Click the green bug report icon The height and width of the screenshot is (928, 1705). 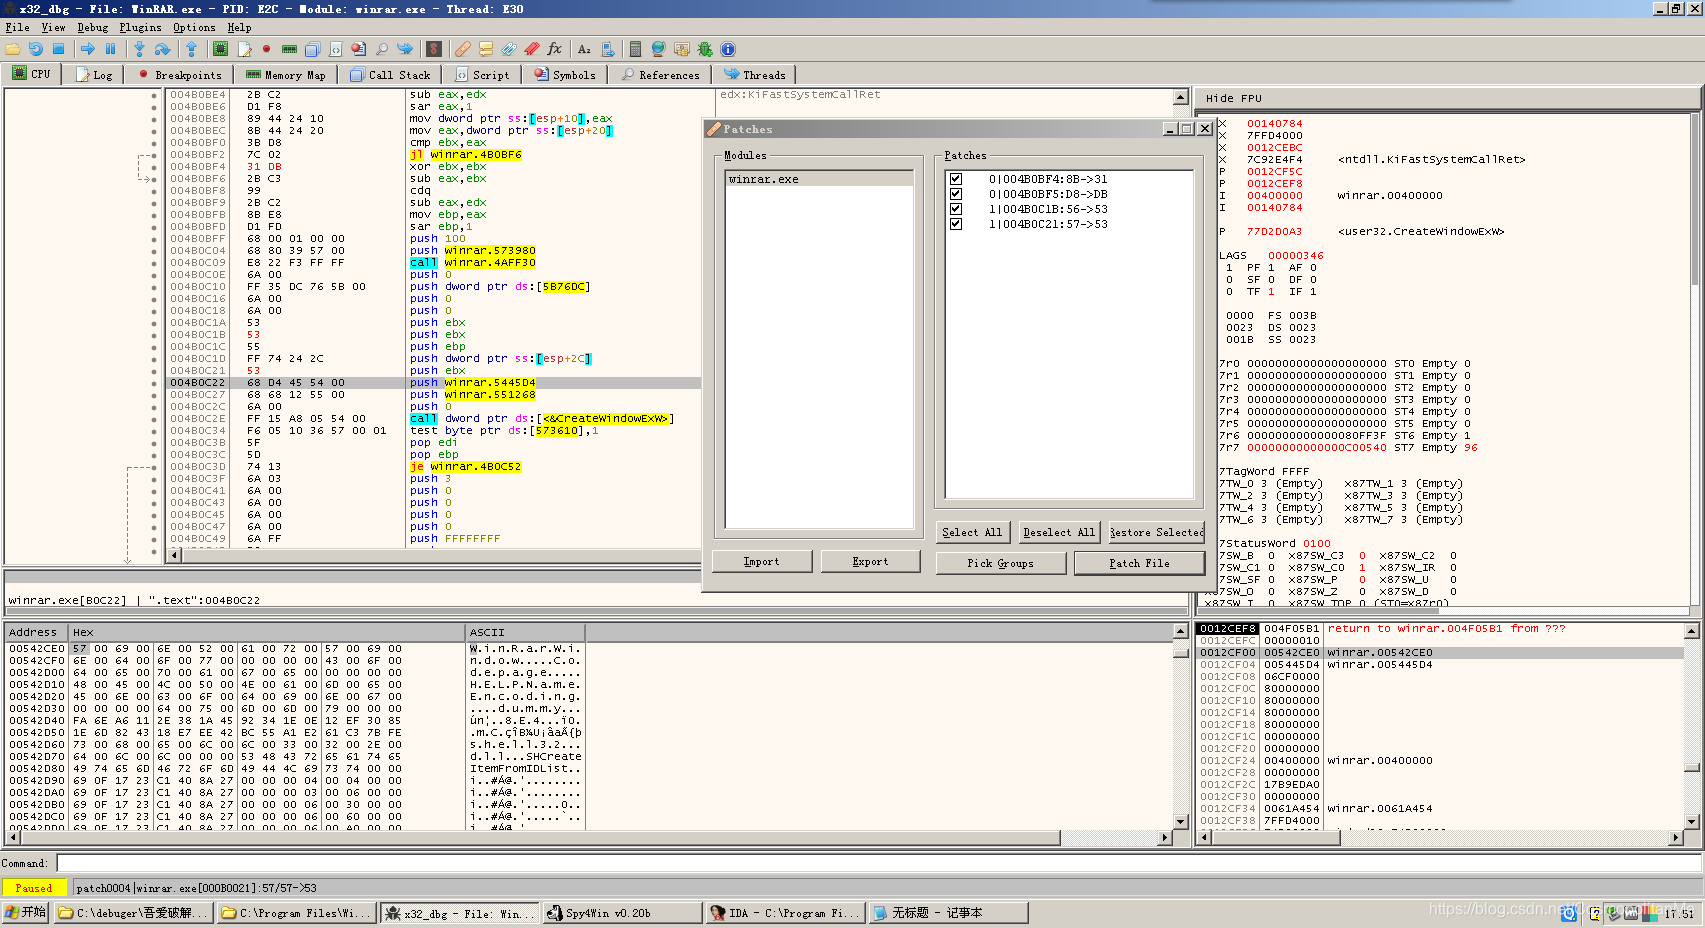pos(705,49)
